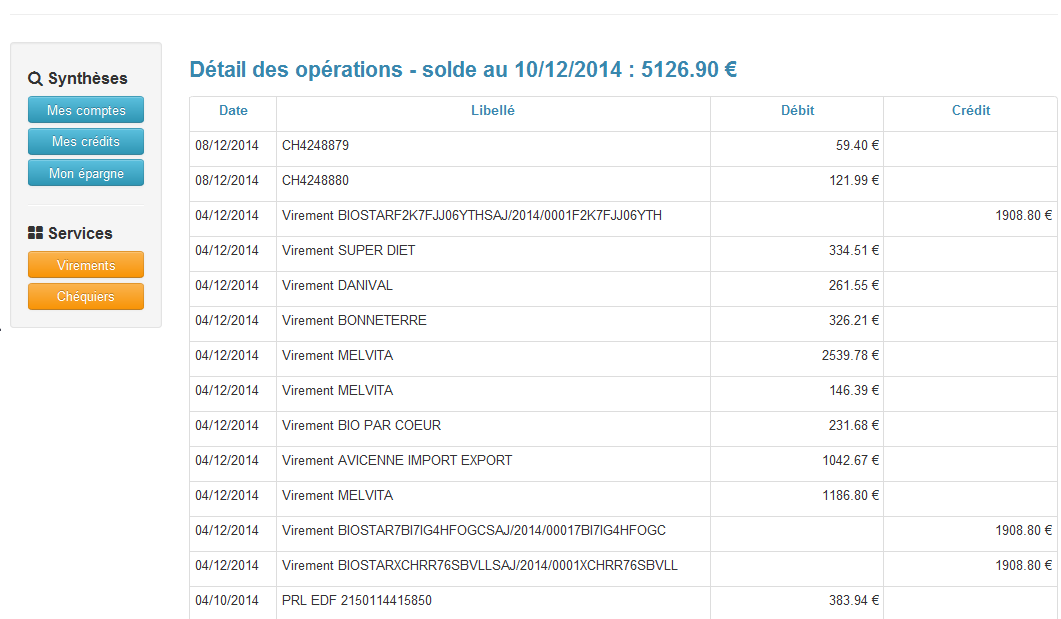Select the CH4248879 row label
Image resolution: width=1061 pixels, height=619 pixels.
click(315, 145)
